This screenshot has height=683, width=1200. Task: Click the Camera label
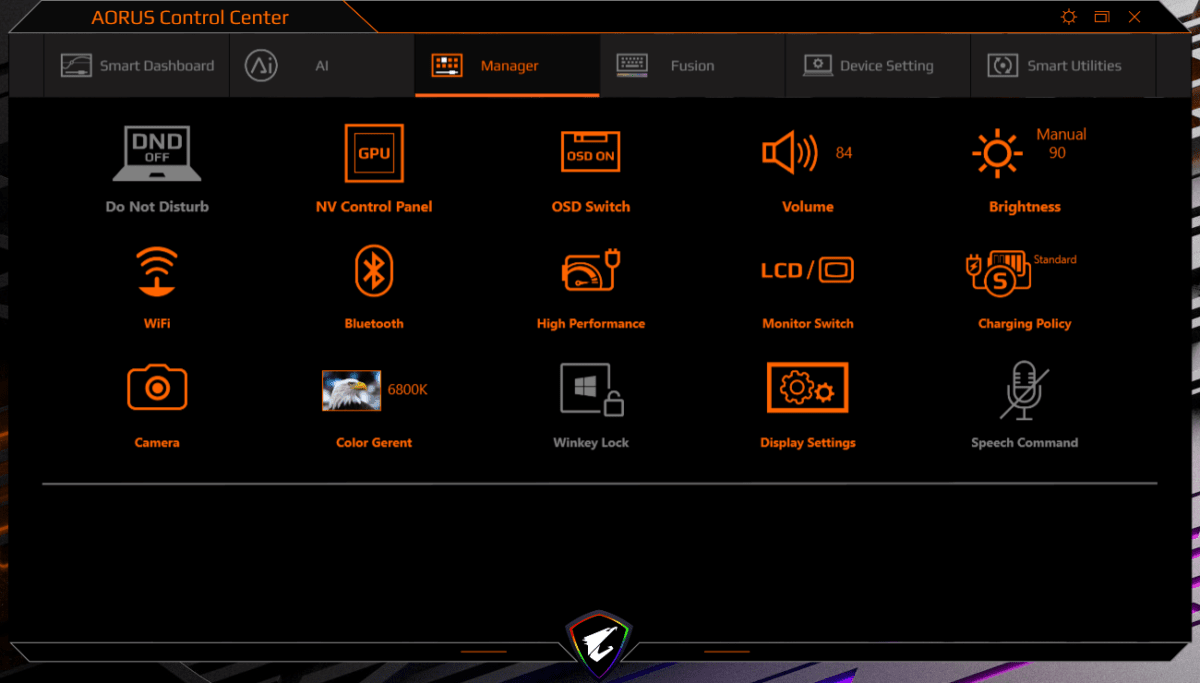coord(157,442)
